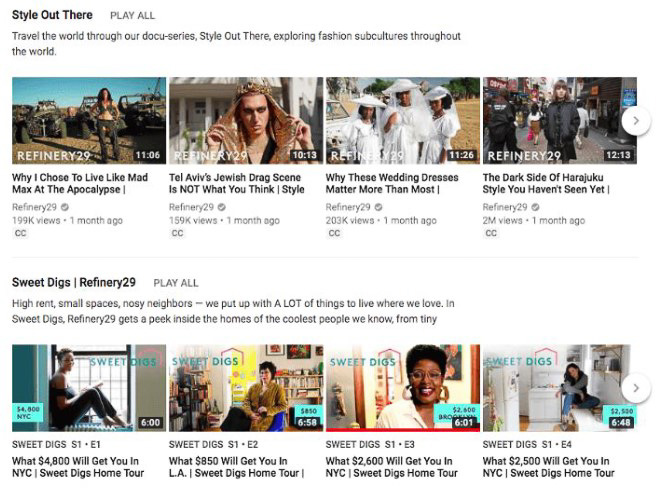Viewport: 664px width, 491px height.
Task: Click the 6:58 duration badge
Action: point(307,422)
